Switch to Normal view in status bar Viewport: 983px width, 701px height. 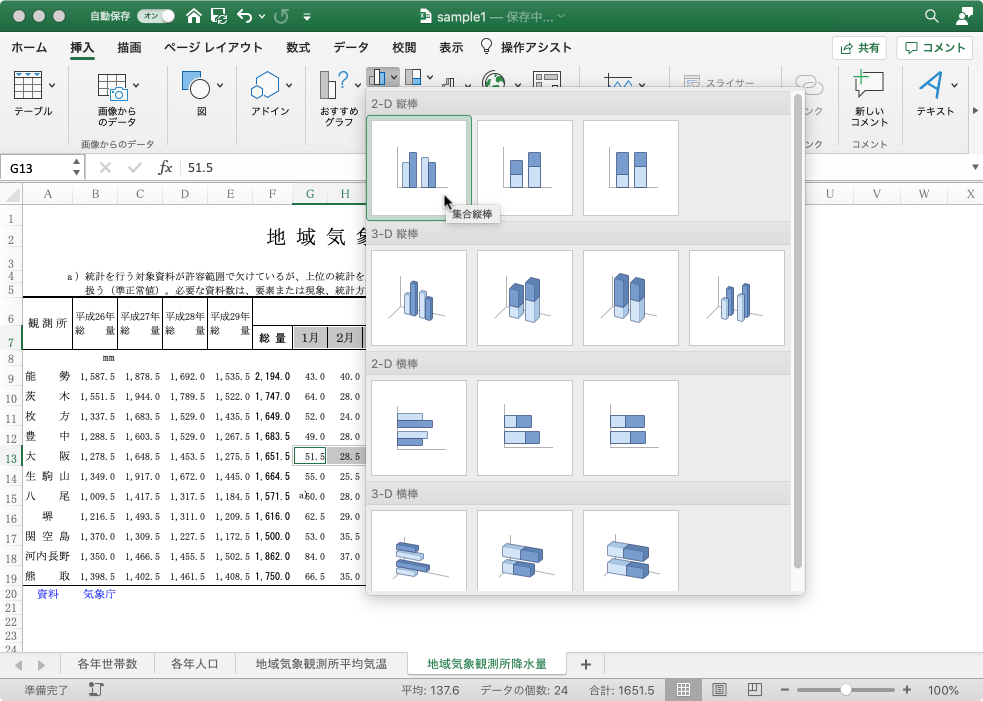(x=683, y=690)
